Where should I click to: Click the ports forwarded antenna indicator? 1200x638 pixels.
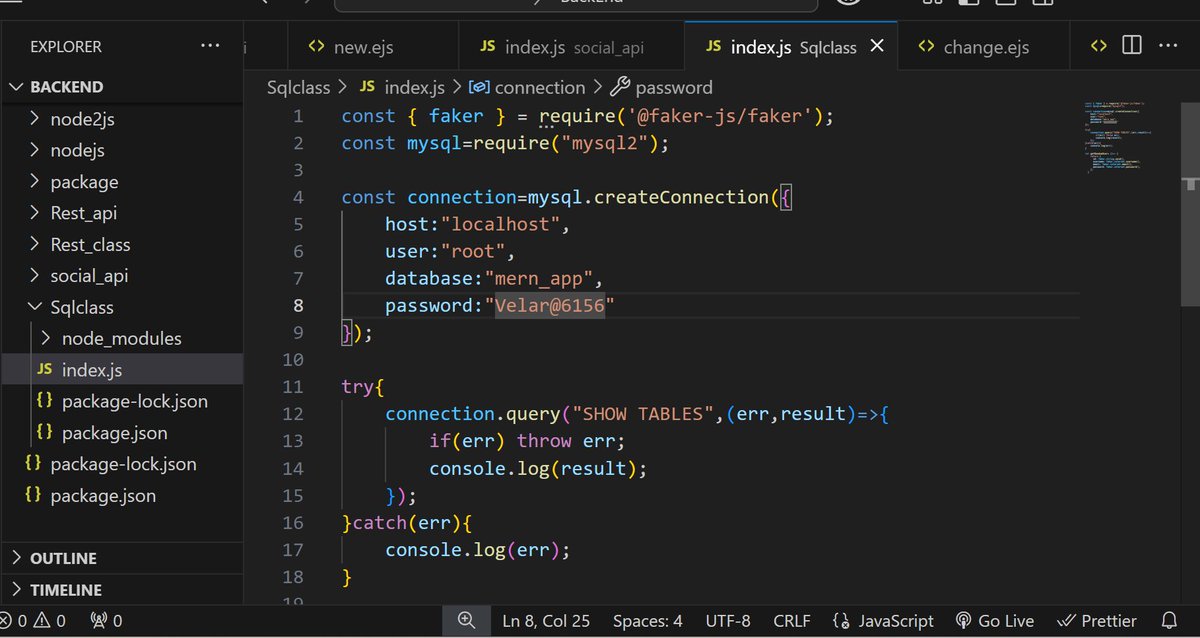106,621
